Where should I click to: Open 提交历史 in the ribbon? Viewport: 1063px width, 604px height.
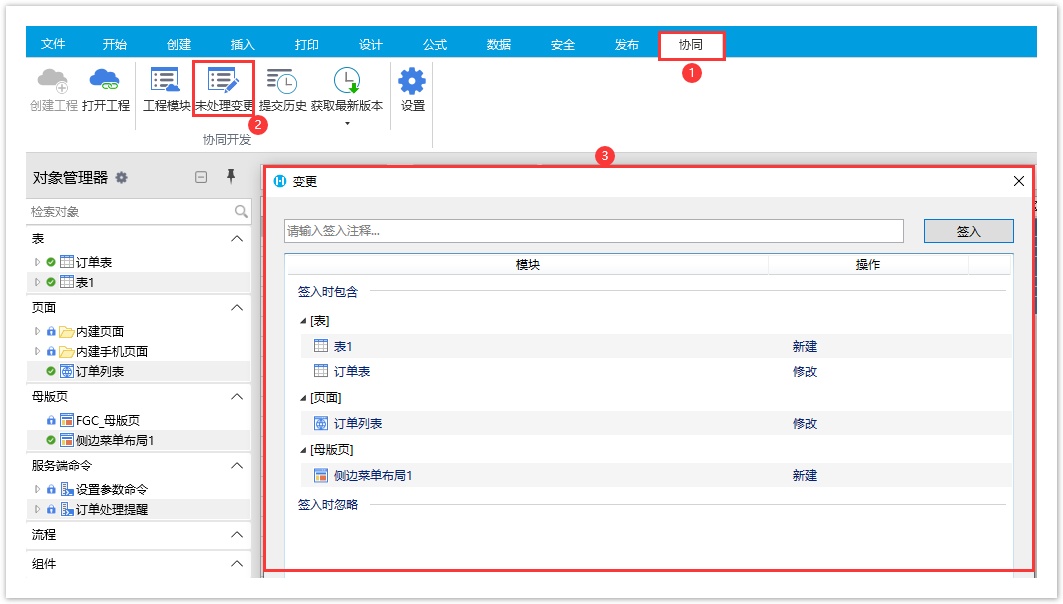coord(282,82)
